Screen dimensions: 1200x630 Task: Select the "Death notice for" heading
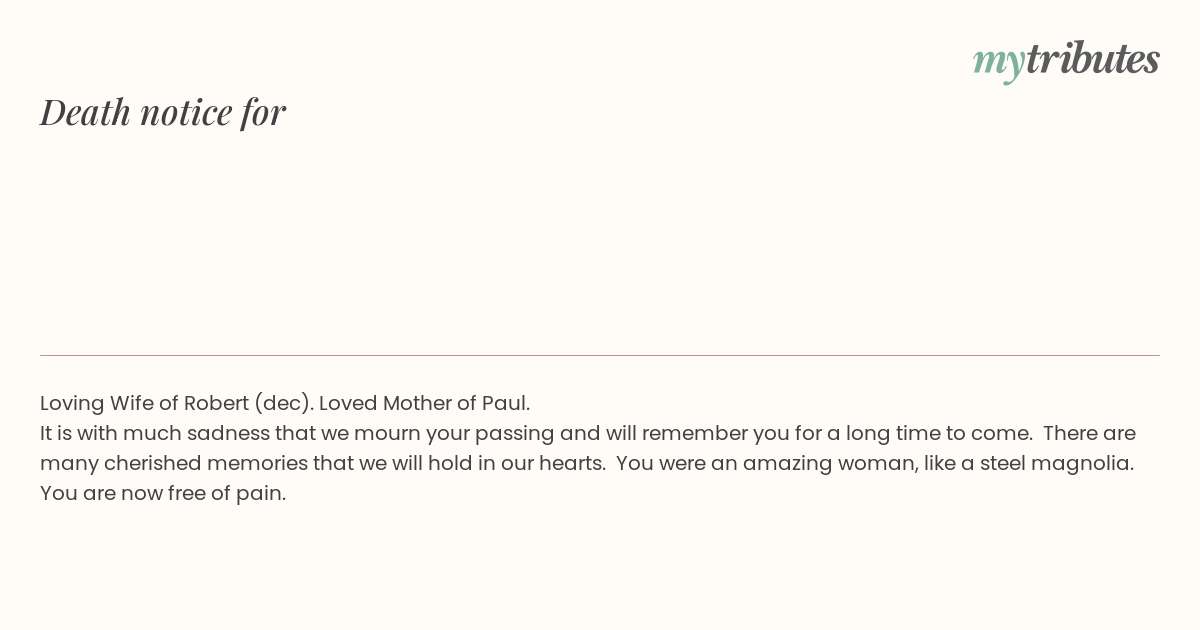pyautogui.click(x=163, y=112)
